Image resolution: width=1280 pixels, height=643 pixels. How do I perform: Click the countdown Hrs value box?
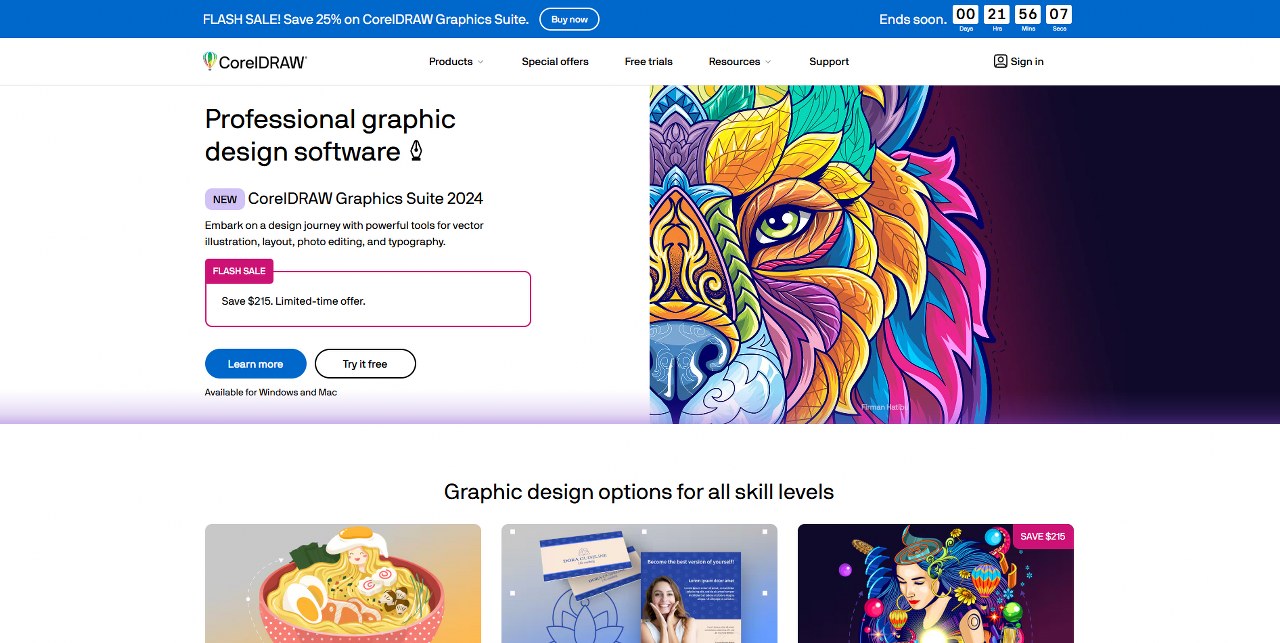click(996, 14)
